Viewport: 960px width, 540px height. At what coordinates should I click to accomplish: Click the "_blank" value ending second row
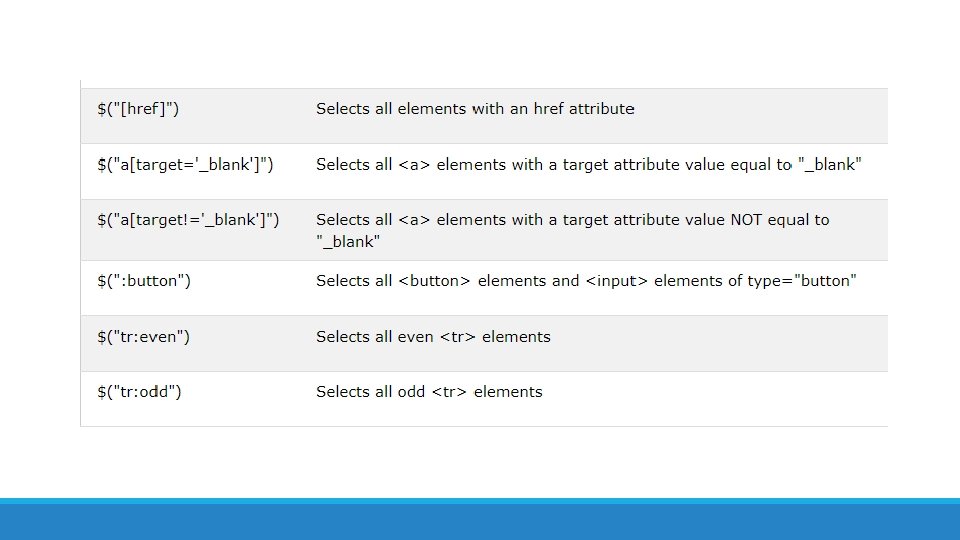830,165
